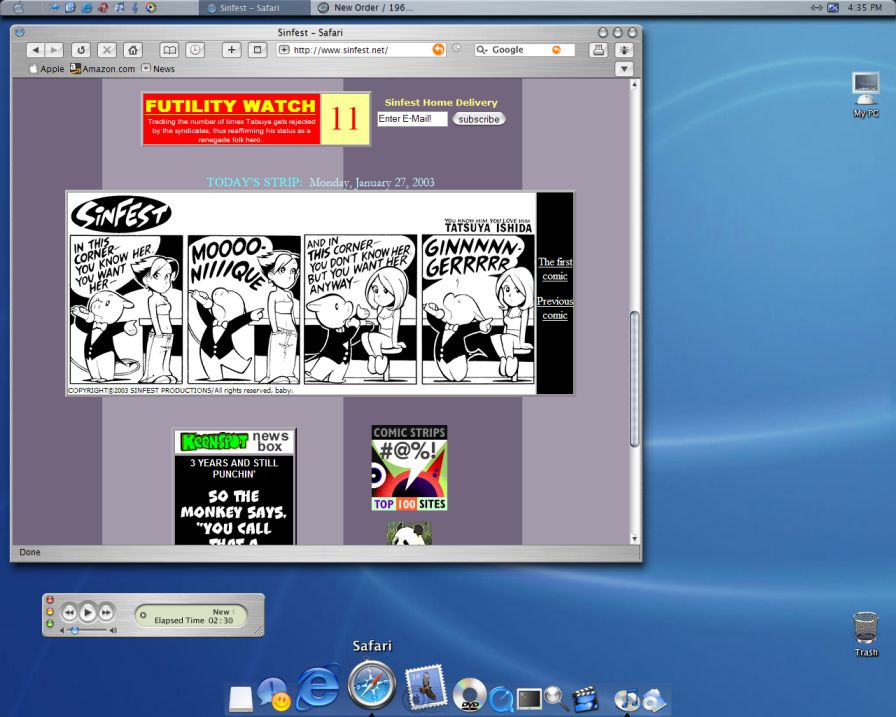The width and height of the screenshot is (896, 717).
Task: Open the bookmarks book icon
Action: [x=169, y=50]
